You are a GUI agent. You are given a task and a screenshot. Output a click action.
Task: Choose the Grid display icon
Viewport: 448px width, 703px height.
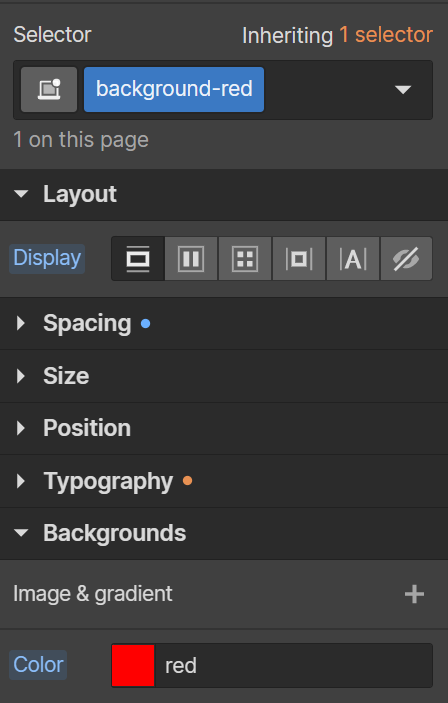245,259
